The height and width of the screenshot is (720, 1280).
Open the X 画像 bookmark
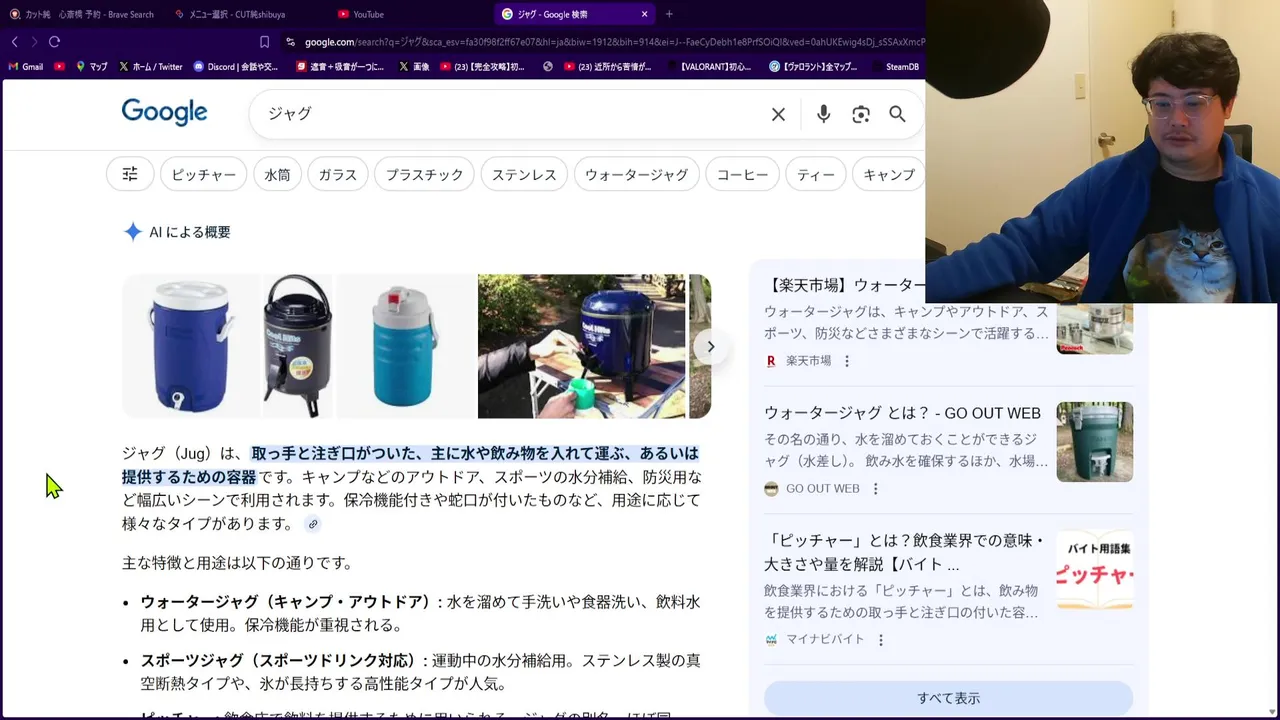pos(414,67)
